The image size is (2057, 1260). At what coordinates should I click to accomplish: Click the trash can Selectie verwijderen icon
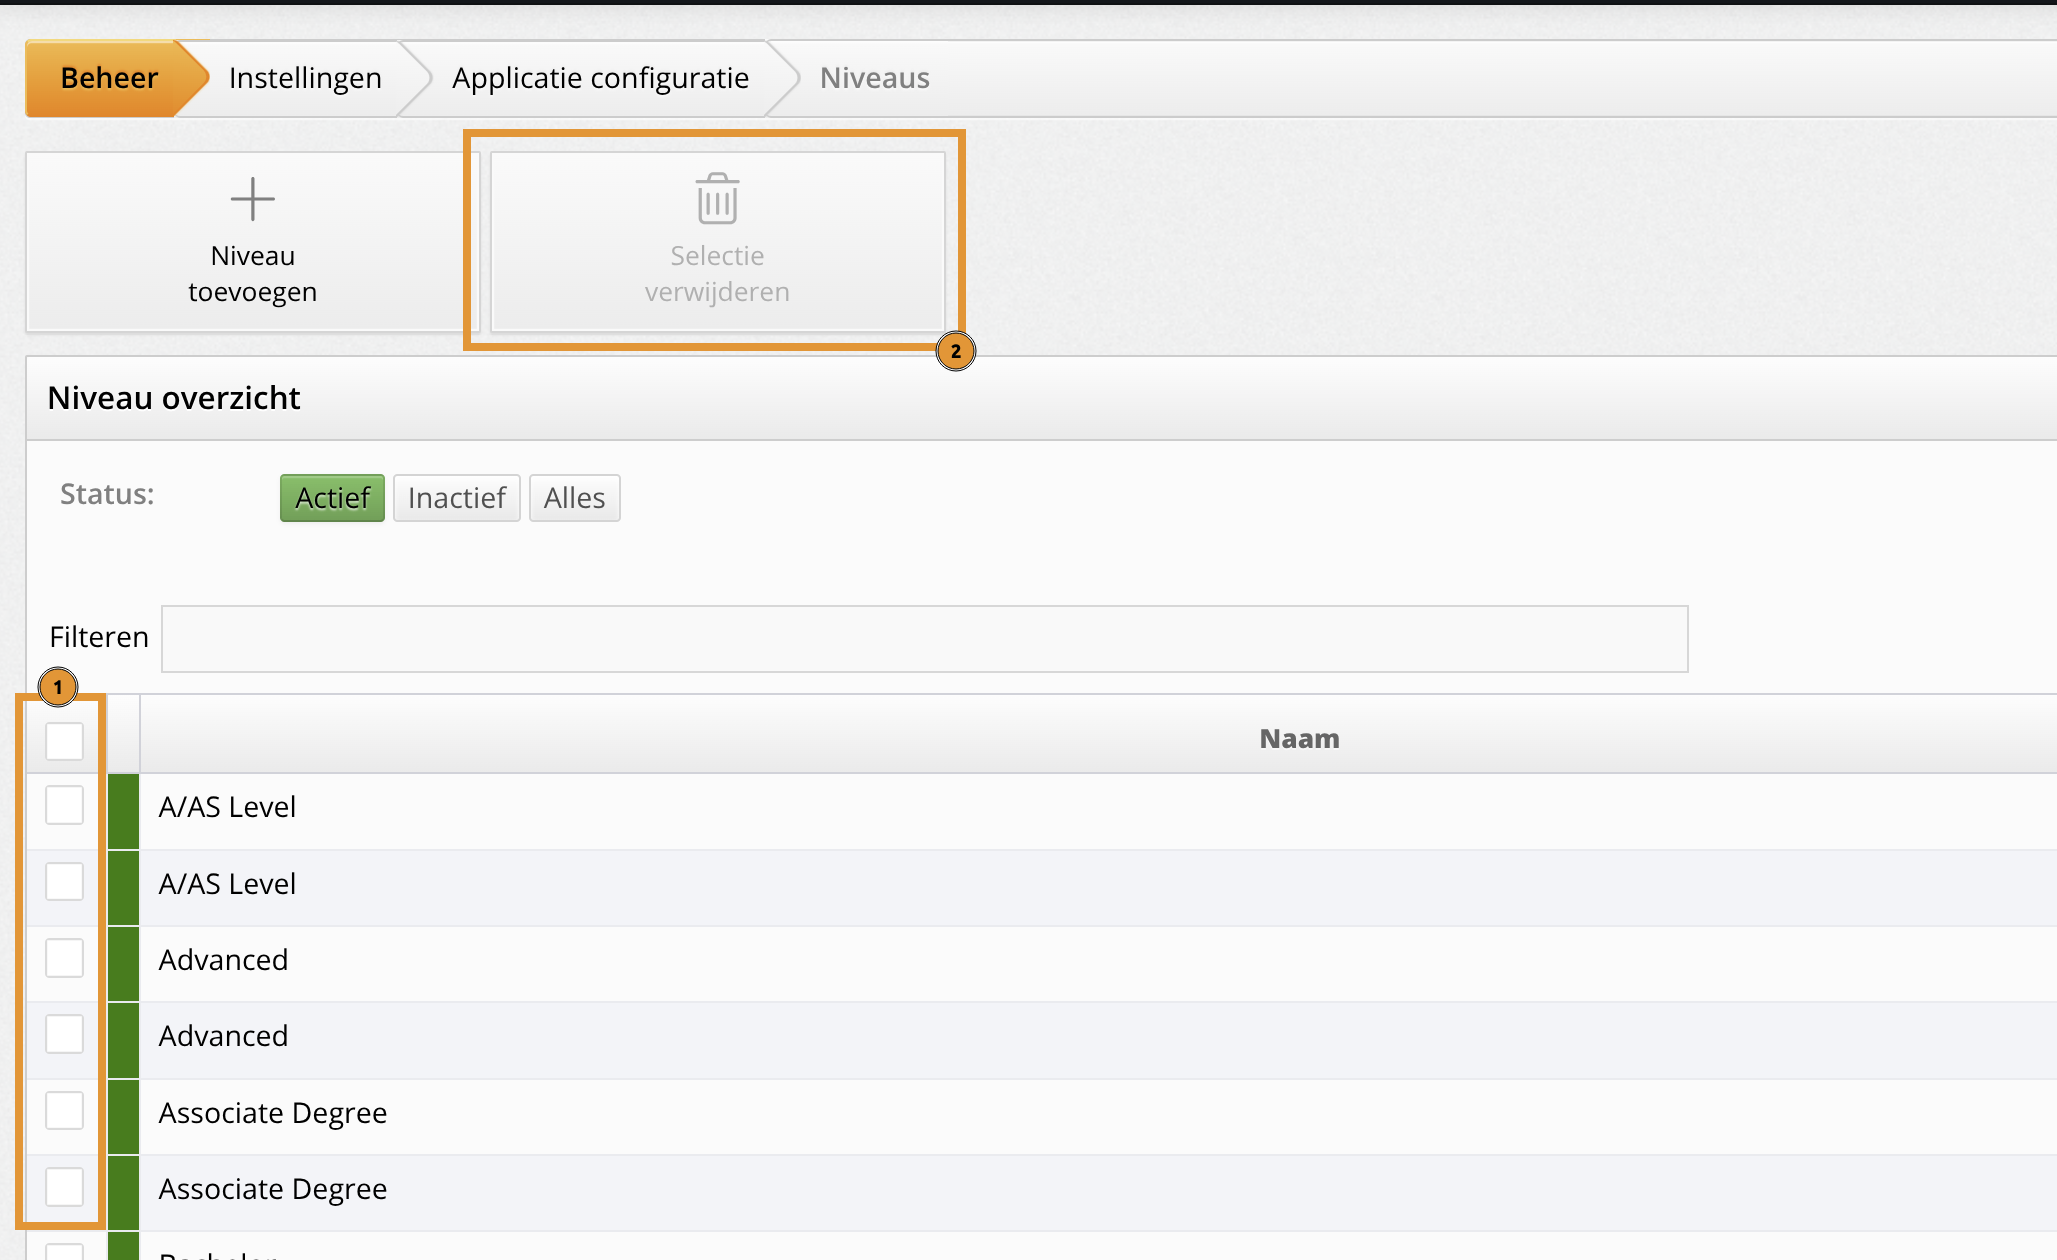tap(717, 199)
